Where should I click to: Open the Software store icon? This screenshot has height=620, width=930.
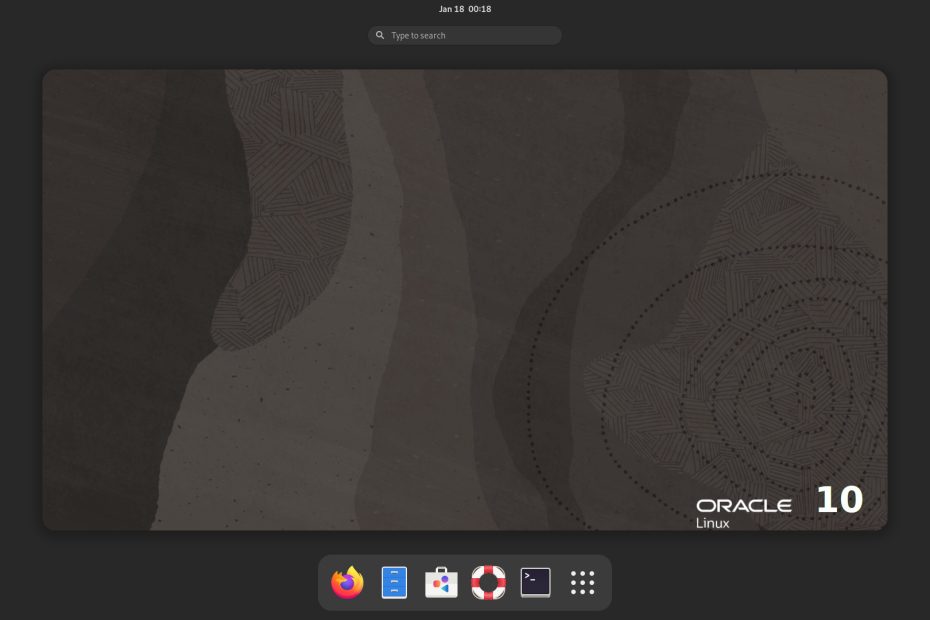(441, 583)
